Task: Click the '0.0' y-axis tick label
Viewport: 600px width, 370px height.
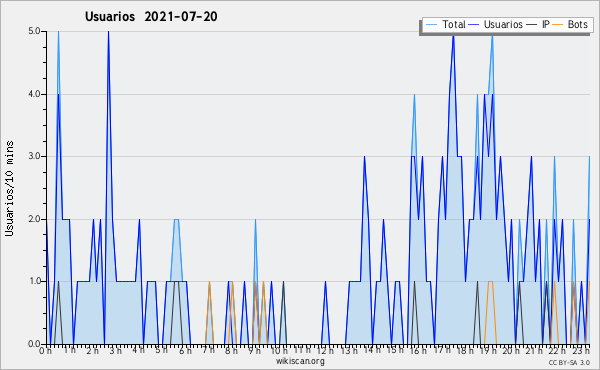Action: tap(34, 344)
